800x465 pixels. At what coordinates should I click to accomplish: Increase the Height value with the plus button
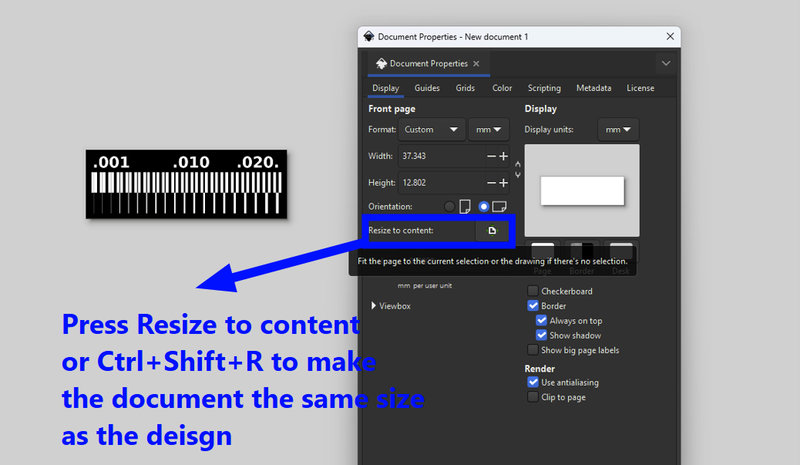pos(504,183)
